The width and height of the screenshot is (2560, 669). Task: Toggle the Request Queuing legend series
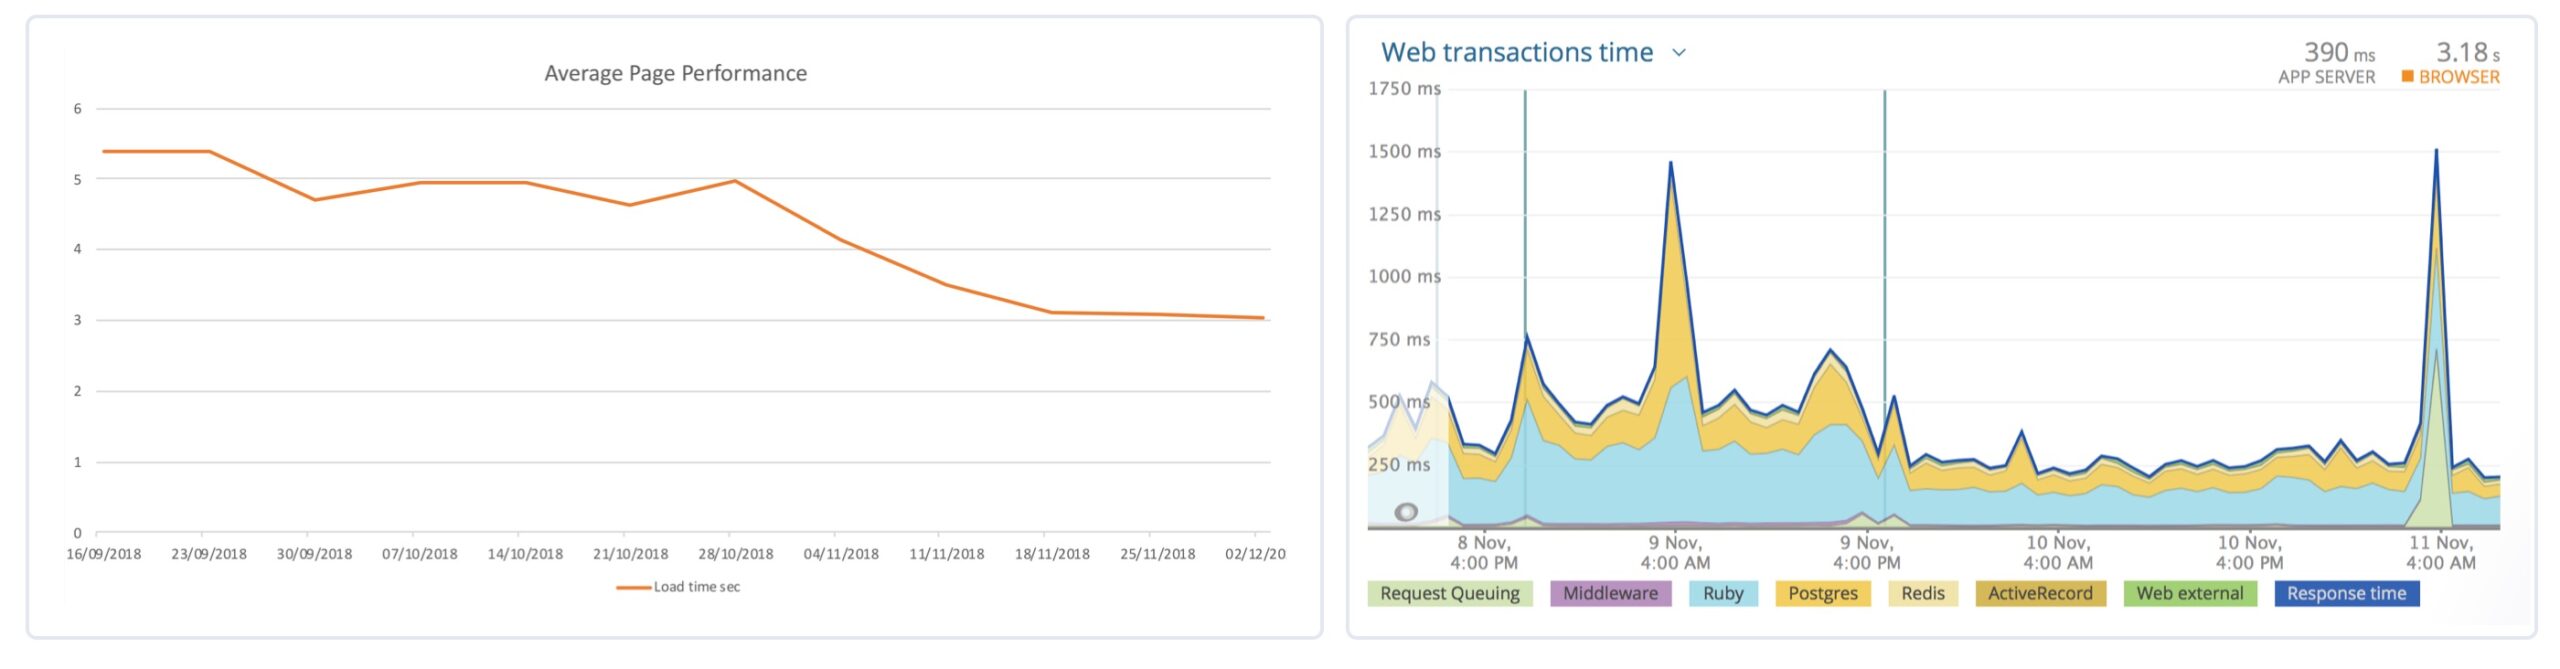pyautogui.click(x=1449, y=593)
